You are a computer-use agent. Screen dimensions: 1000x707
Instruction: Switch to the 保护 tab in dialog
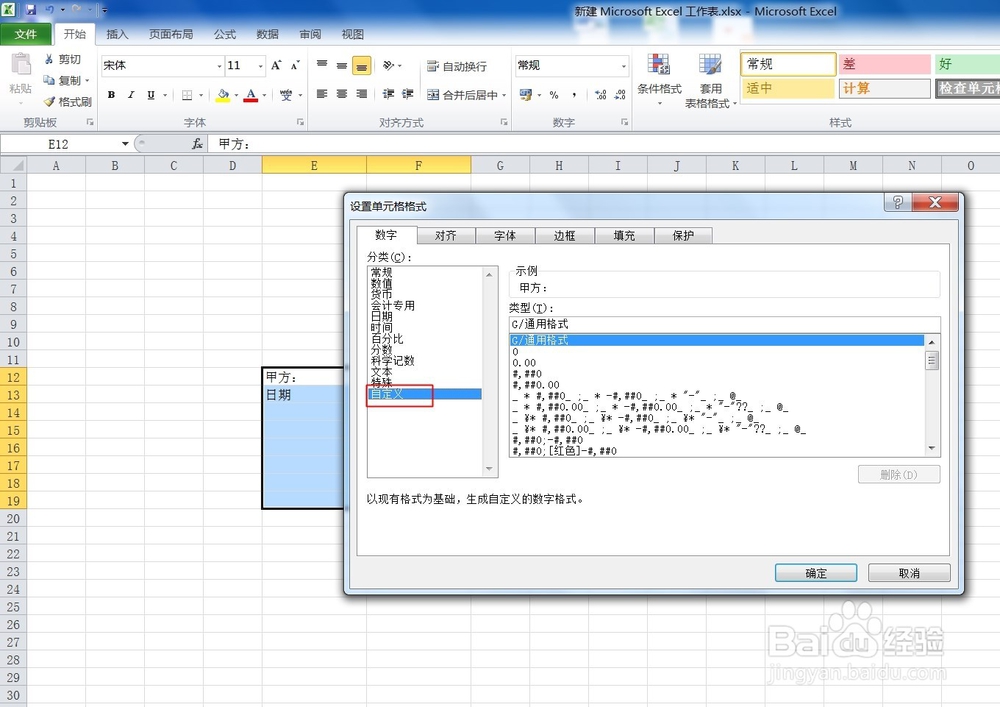point(683,235)
